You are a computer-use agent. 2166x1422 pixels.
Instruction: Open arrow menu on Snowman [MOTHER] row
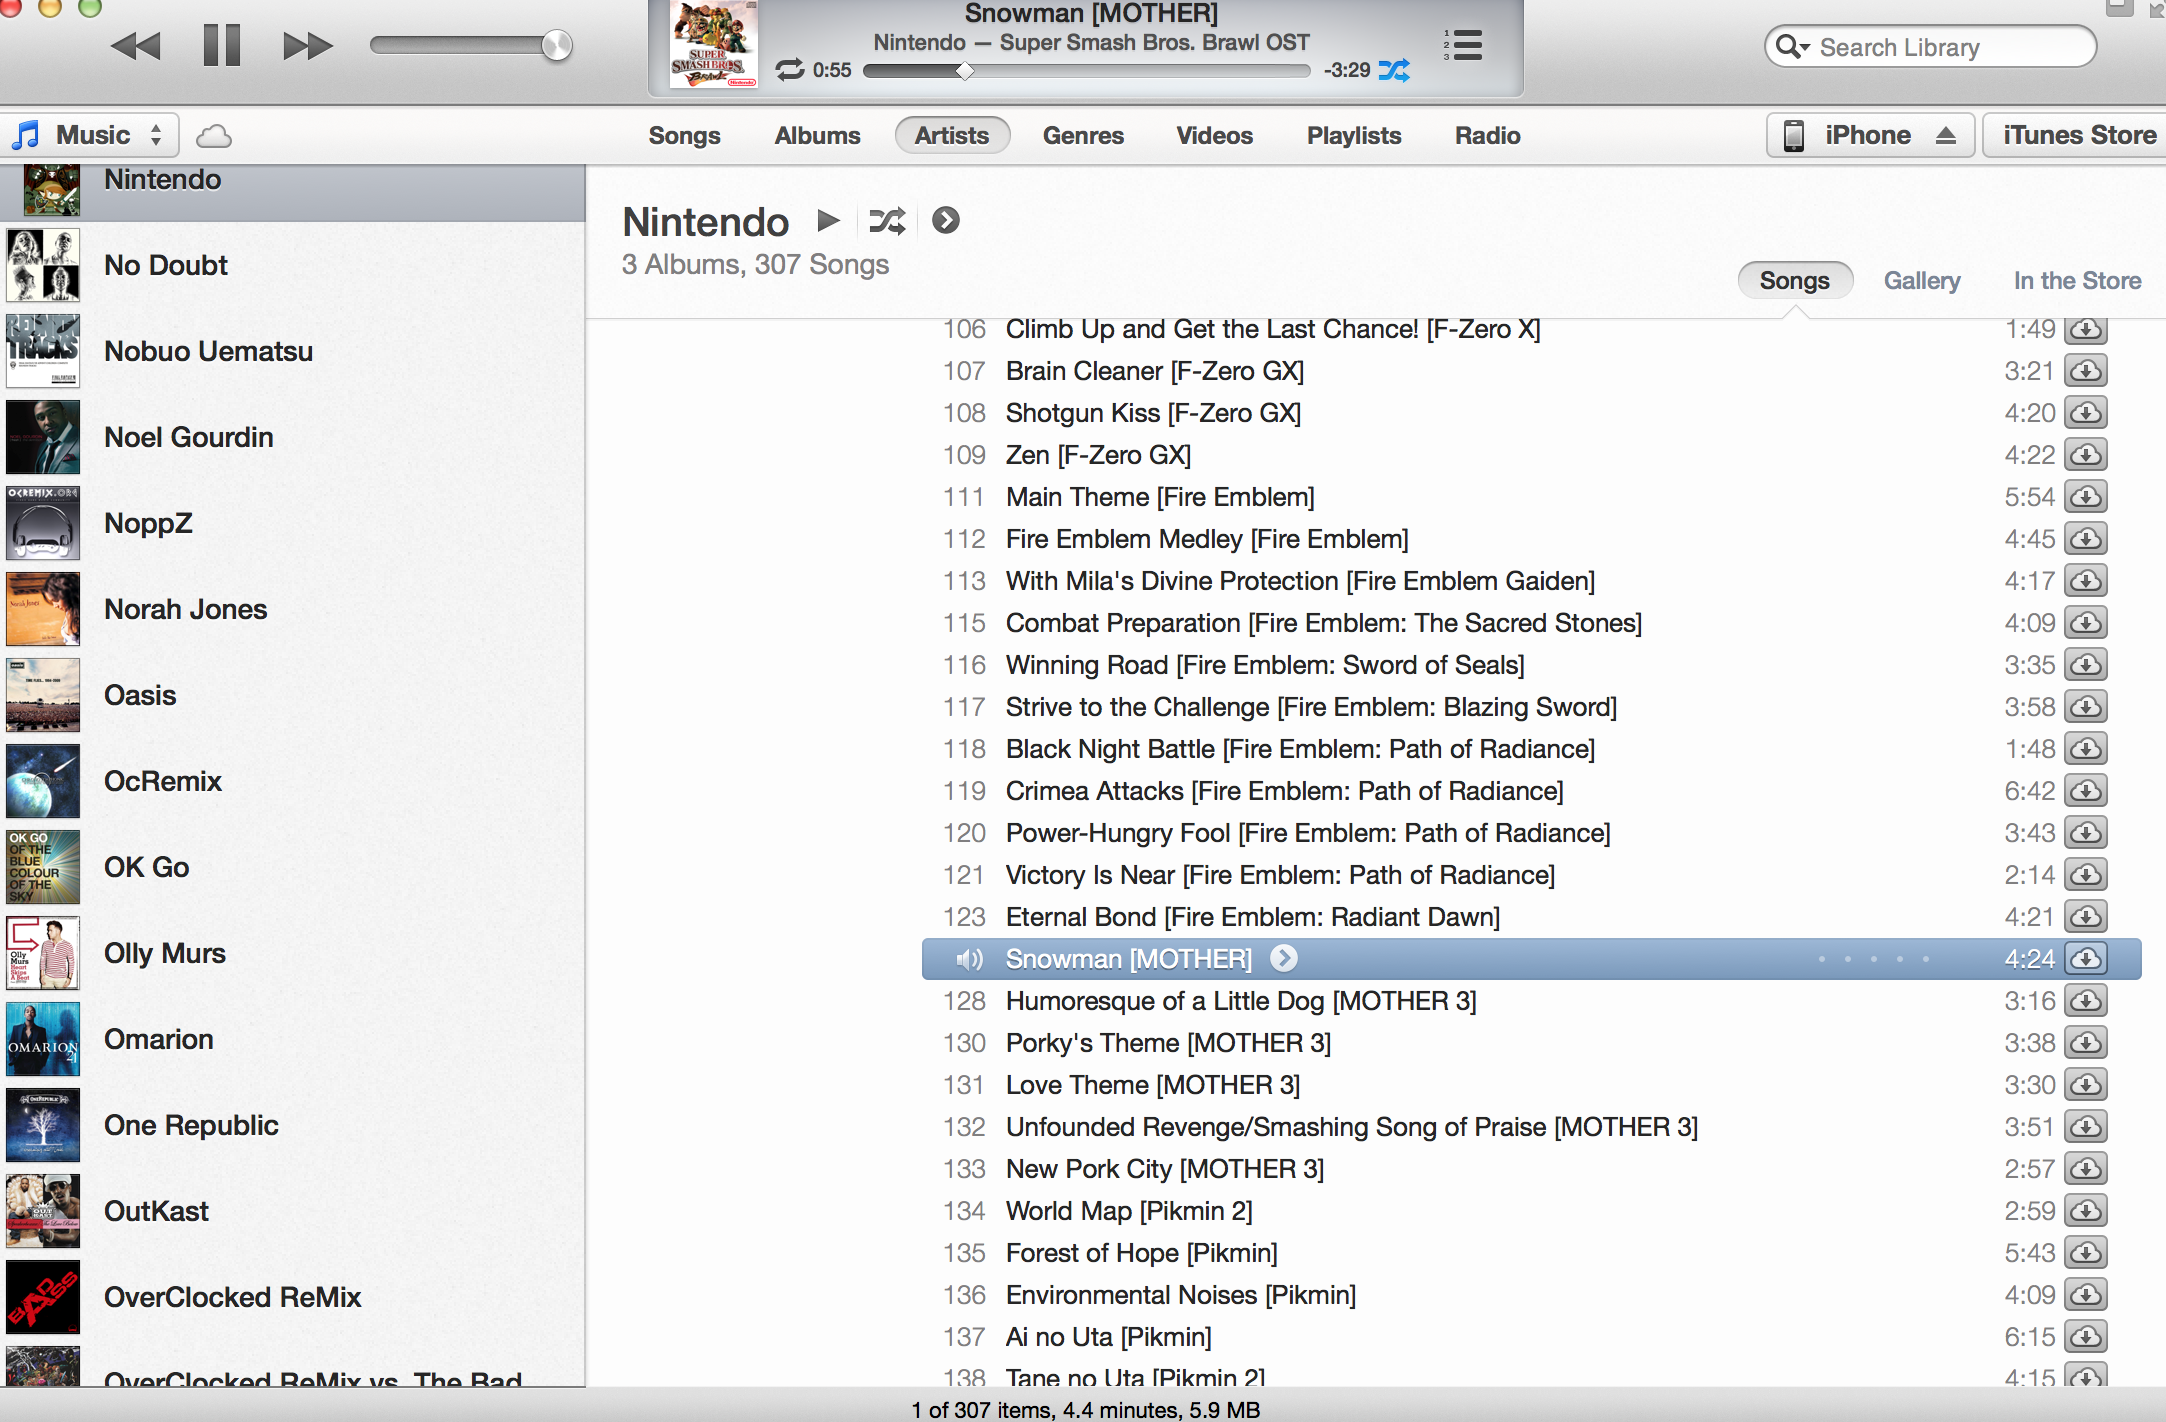[x=1284, y=958]
